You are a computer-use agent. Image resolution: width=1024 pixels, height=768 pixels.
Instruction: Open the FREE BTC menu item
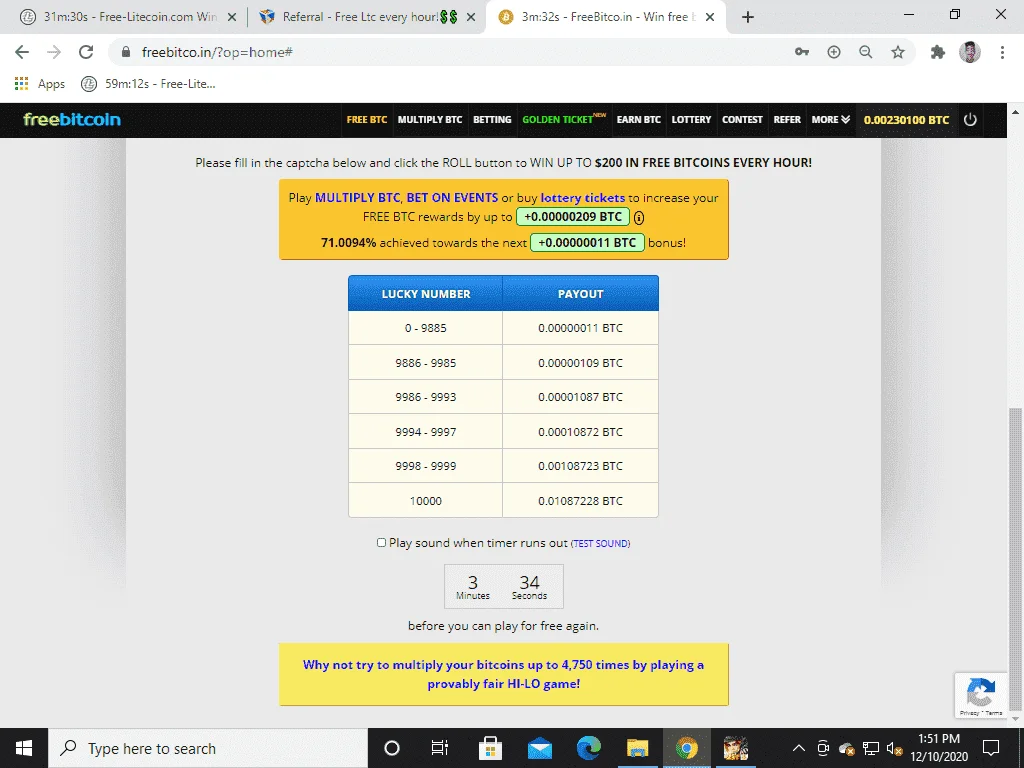pyautogui.click(x=367, y=120)
